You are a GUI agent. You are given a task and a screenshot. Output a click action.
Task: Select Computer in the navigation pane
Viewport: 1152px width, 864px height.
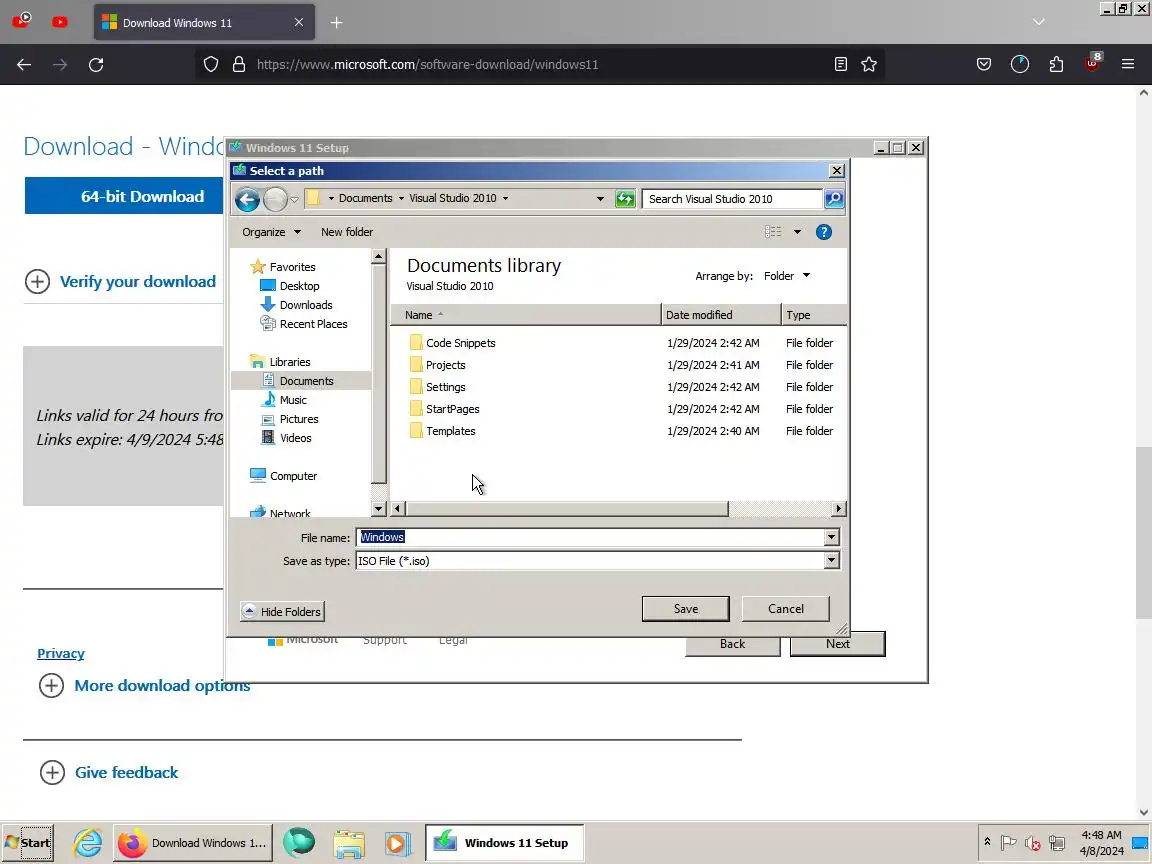[x=292, y=476]
